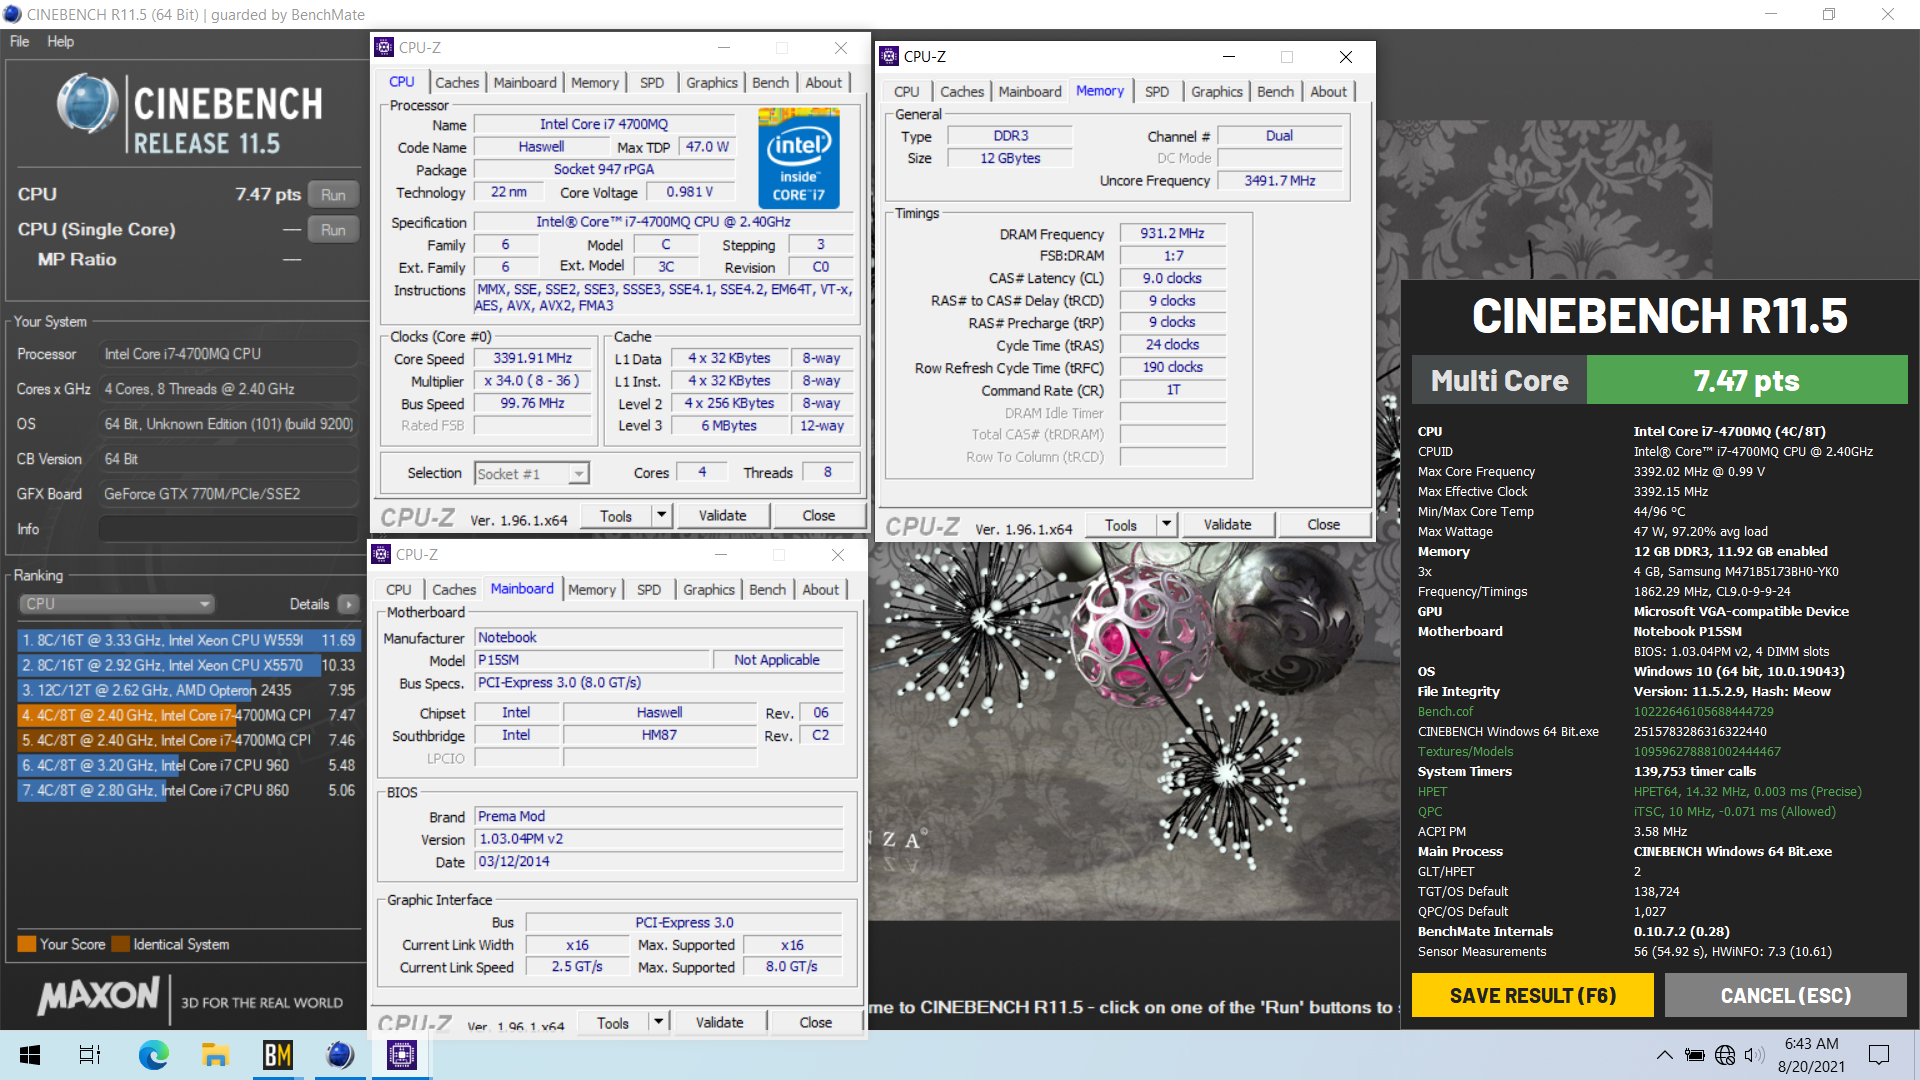Minimize the CPU-Z Memory window
This screenshot has height=1080, width=1920.
pos(1228,57)
